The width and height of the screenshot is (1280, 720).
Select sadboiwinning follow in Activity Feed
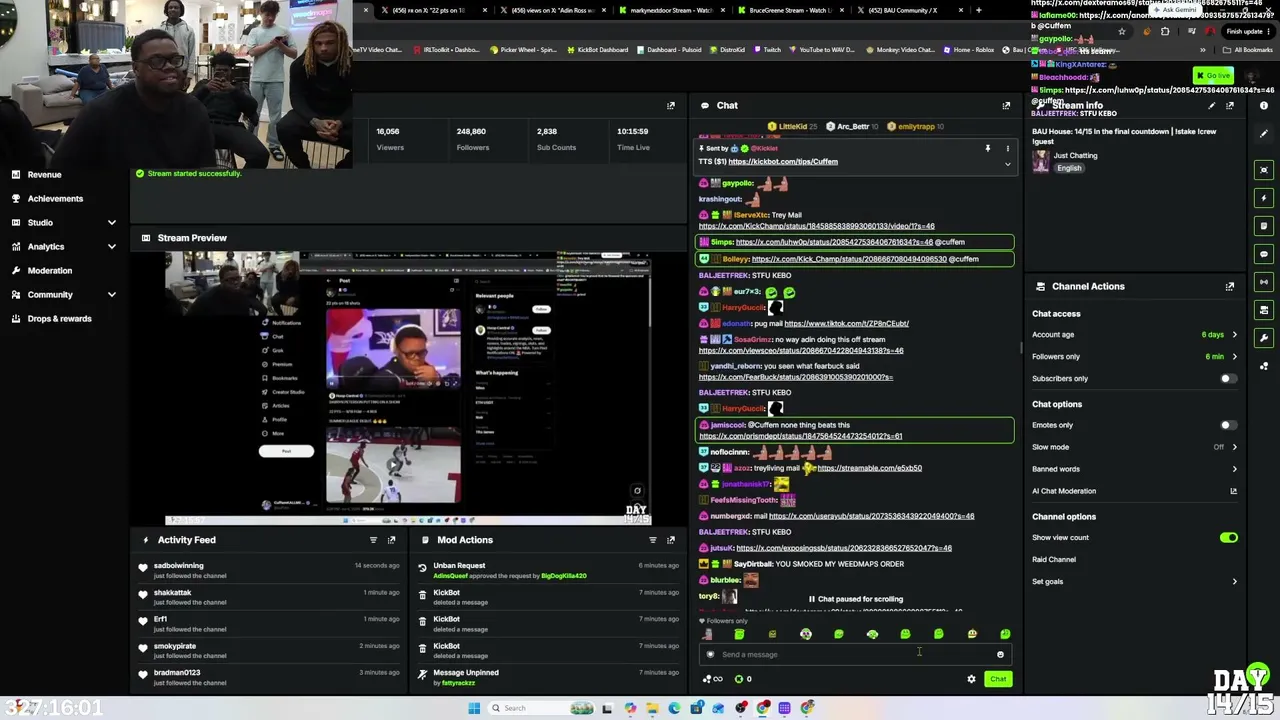pos(267,570)
